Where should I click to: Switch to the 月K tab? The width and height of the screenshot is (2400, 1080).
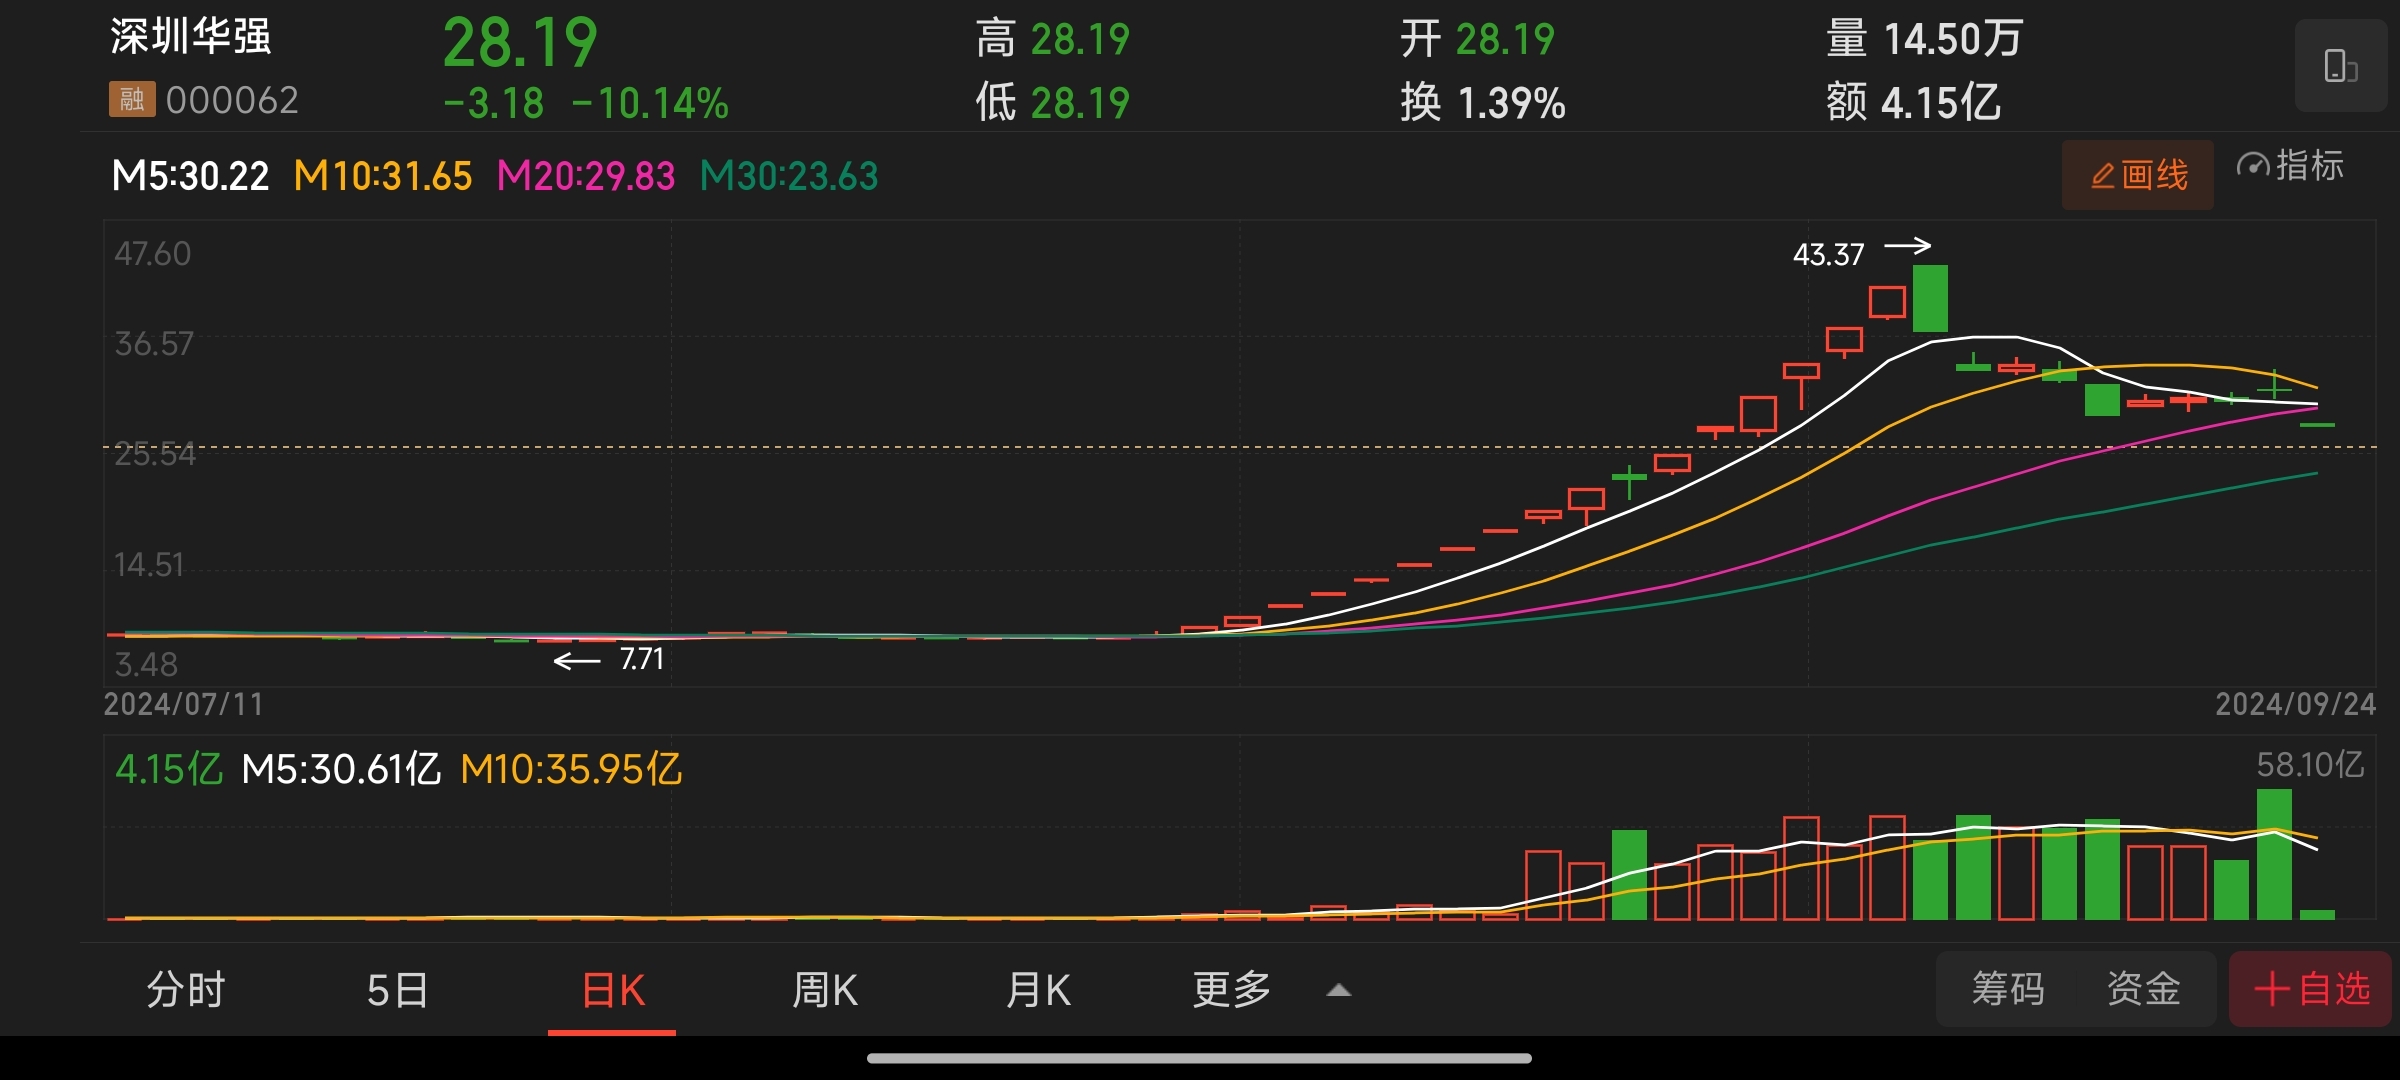point(1038,991)
